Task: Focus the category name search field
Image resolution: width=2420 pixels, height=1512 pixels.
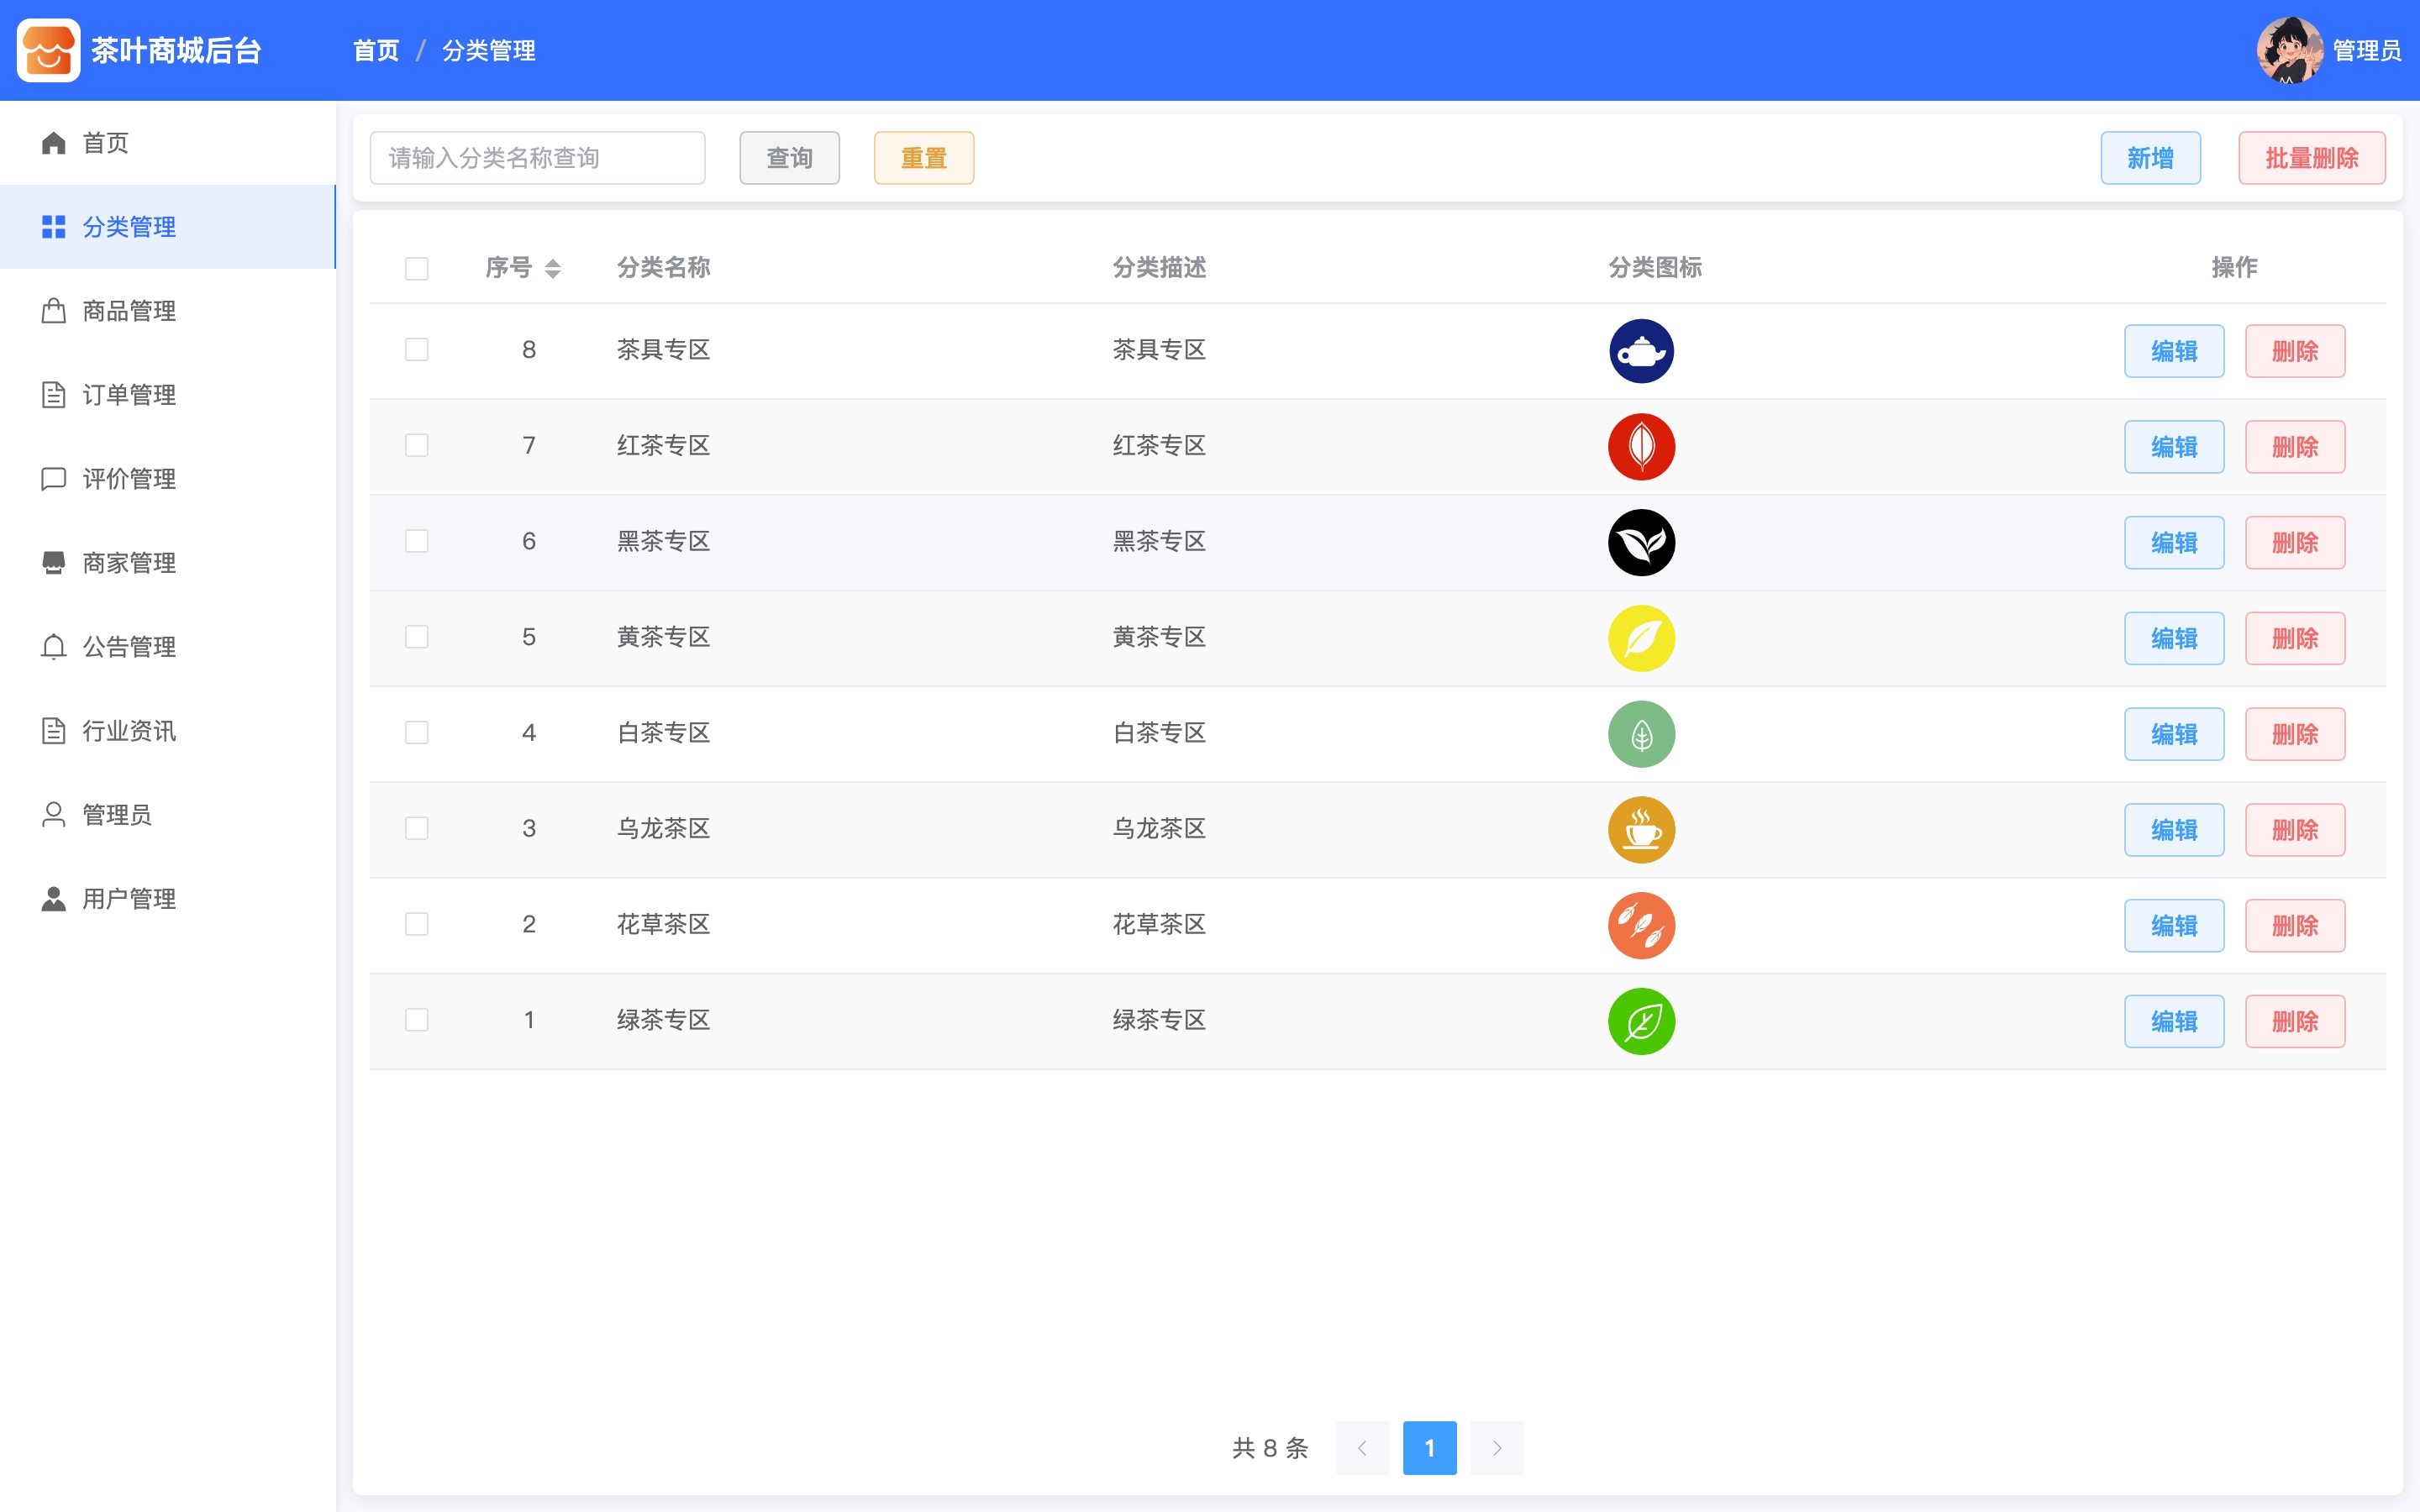Action: coord(537,158)
